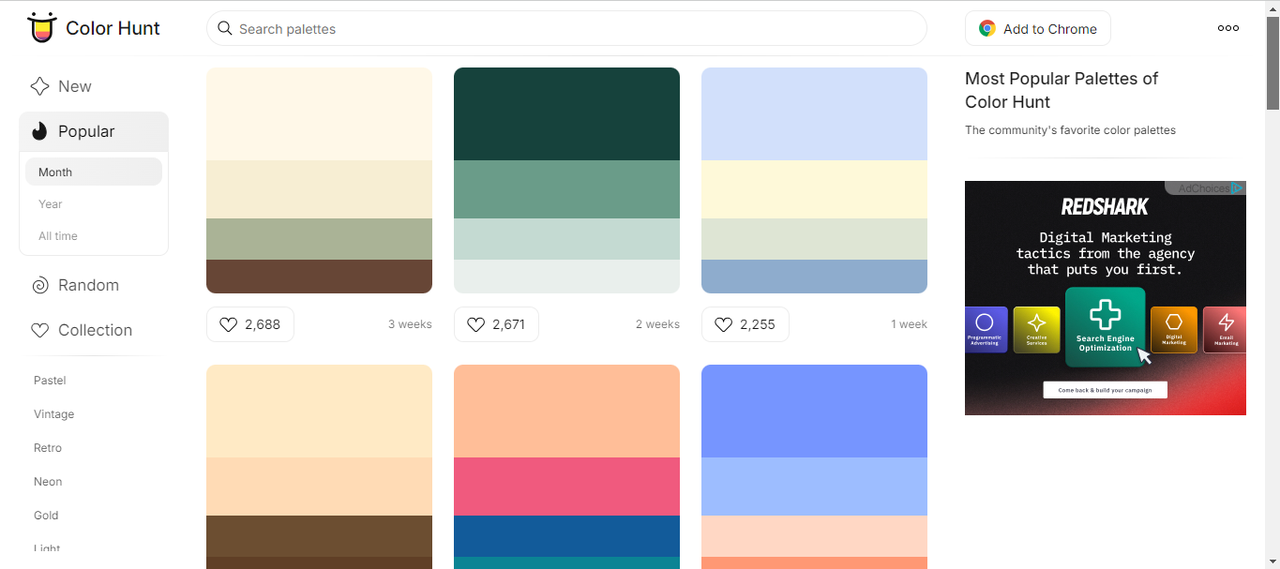Open the Collection section
1280x569 pixels.
(x=94, y=330)
